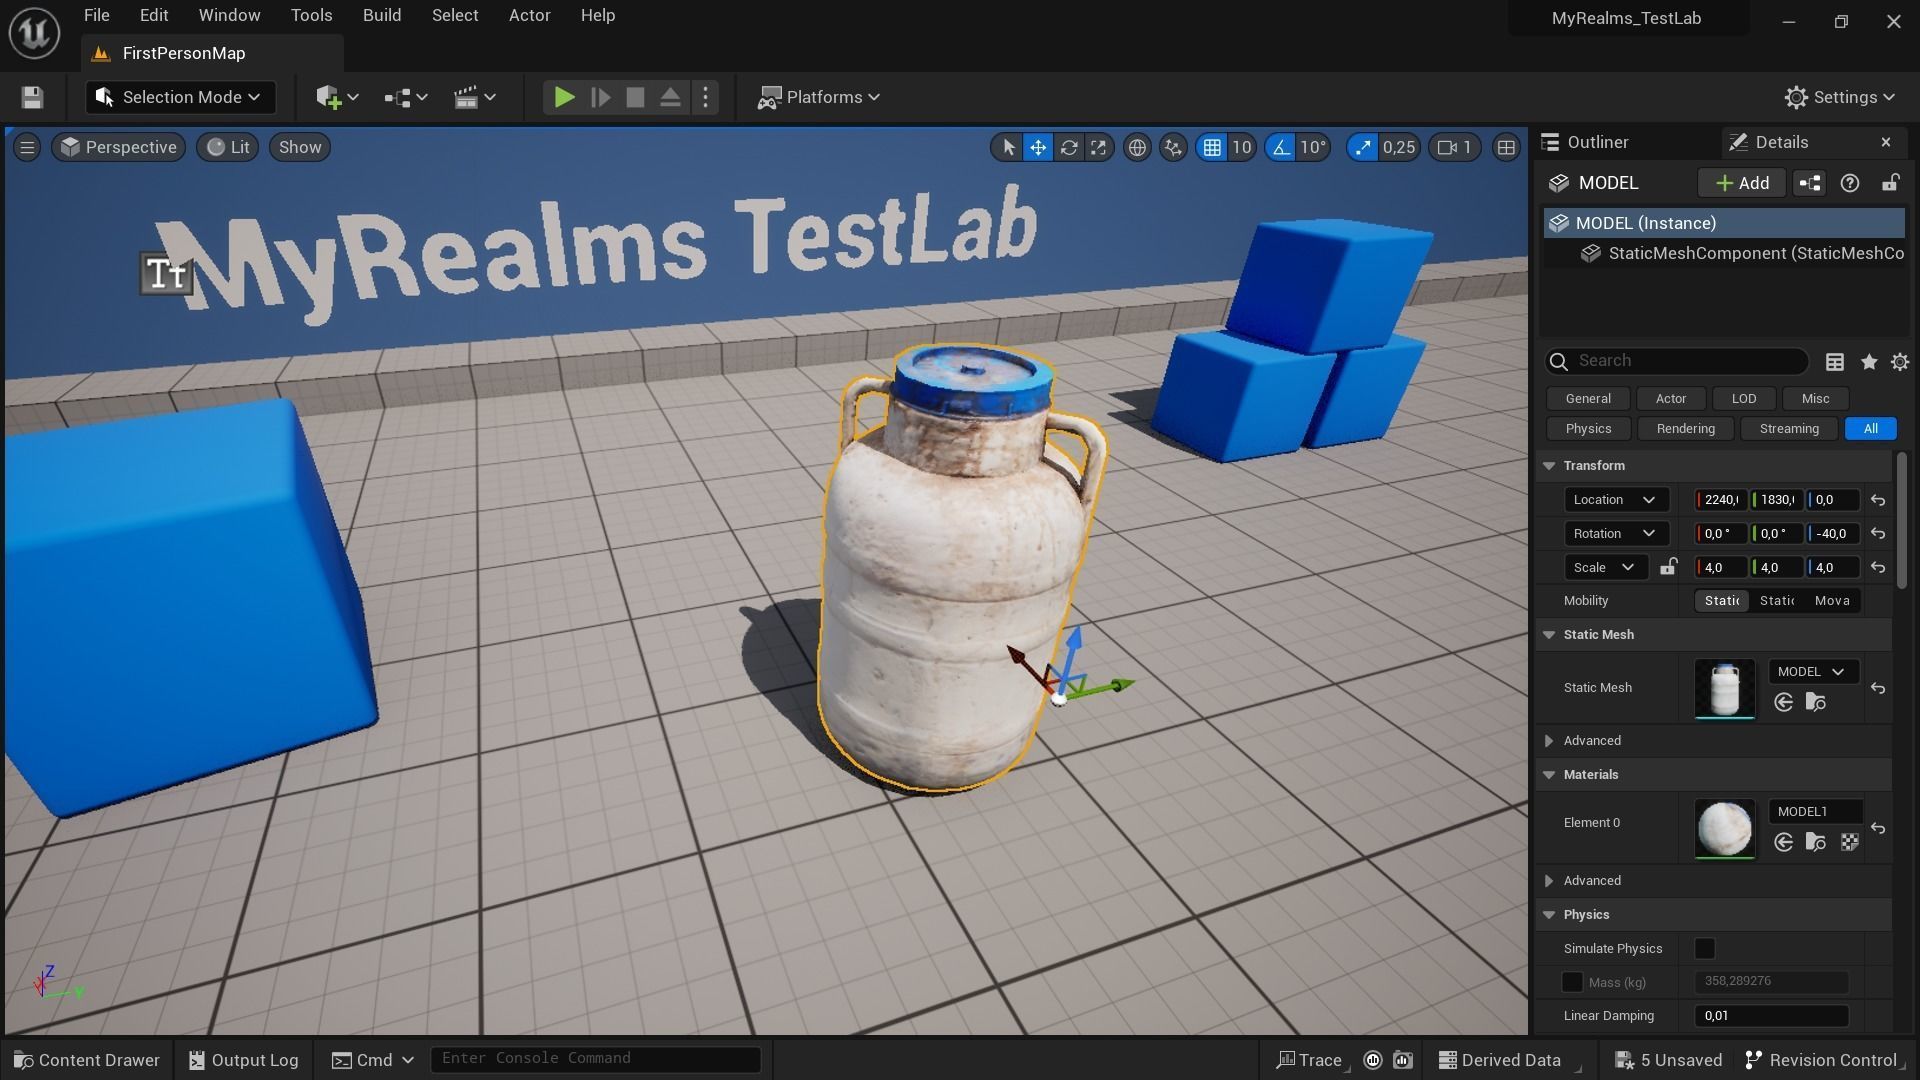Click the Location X value field

click(1721, 500)
